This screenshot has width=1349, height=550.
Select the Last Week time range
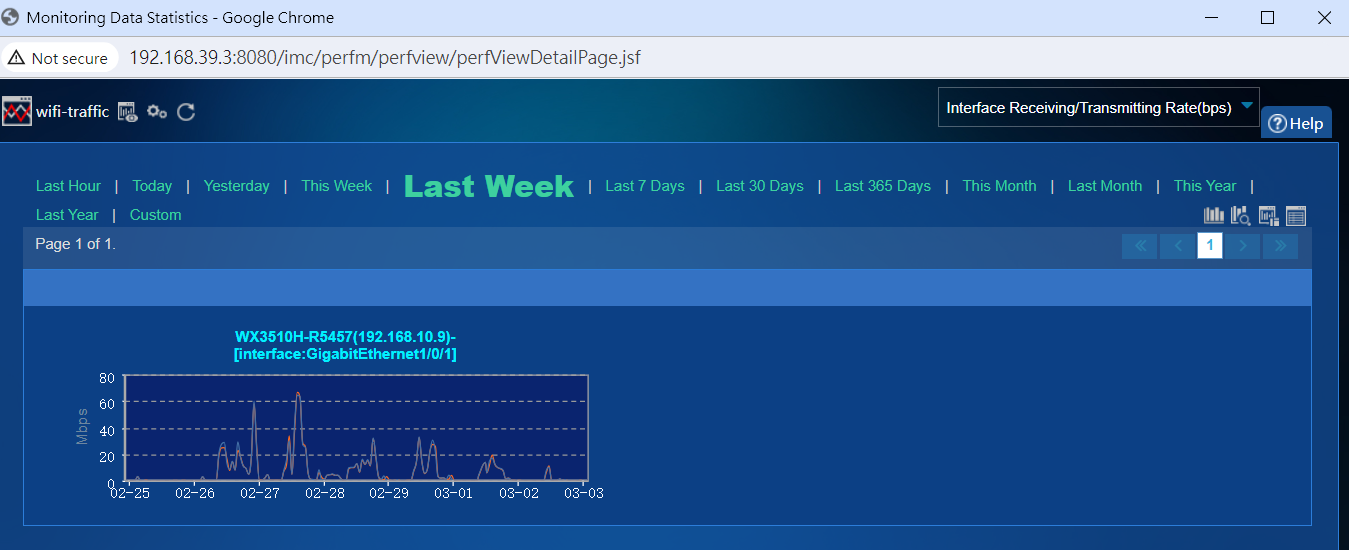489,186
